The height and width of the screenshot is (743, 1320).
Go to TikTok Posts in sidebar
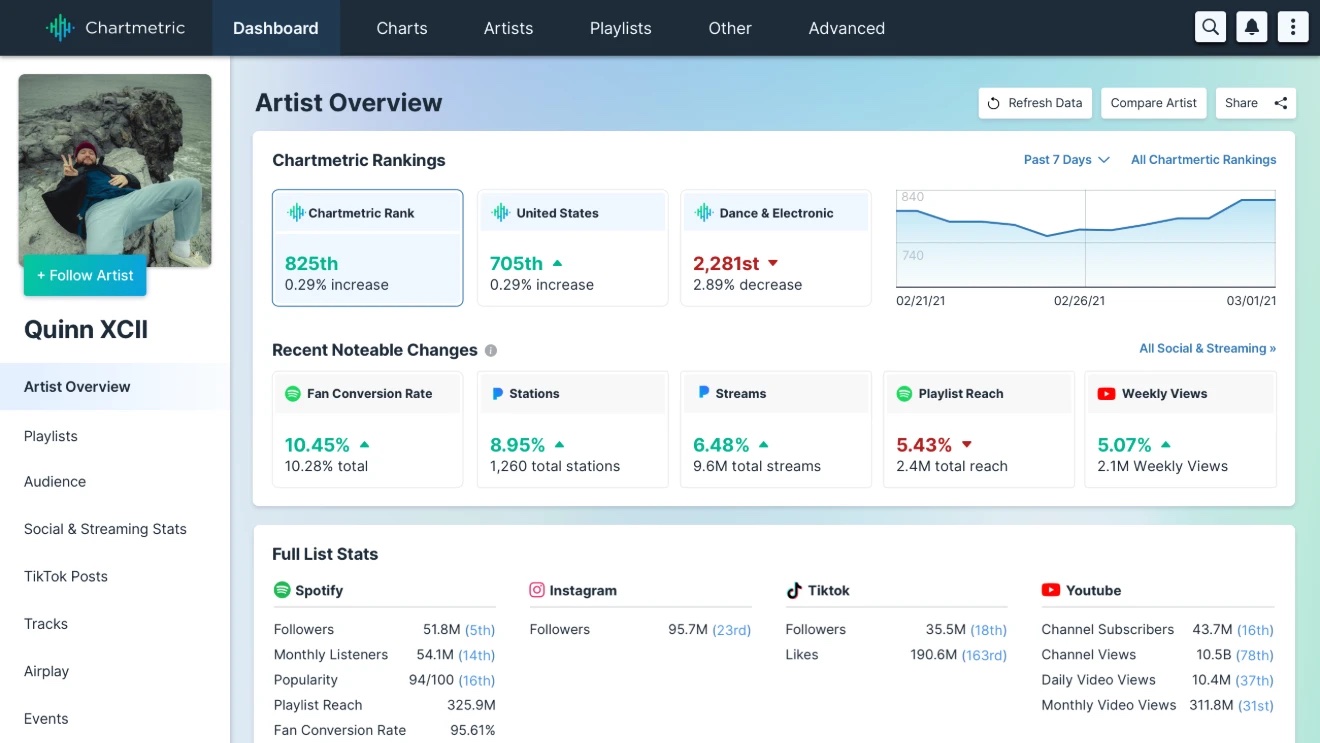[66, 577]
